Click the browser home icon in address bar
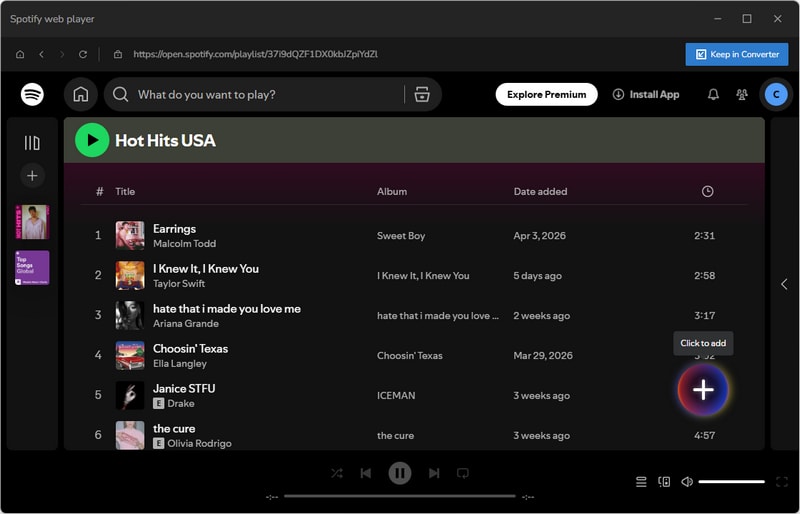Viewport: 800px width, 514px height. tap(20, 54)
